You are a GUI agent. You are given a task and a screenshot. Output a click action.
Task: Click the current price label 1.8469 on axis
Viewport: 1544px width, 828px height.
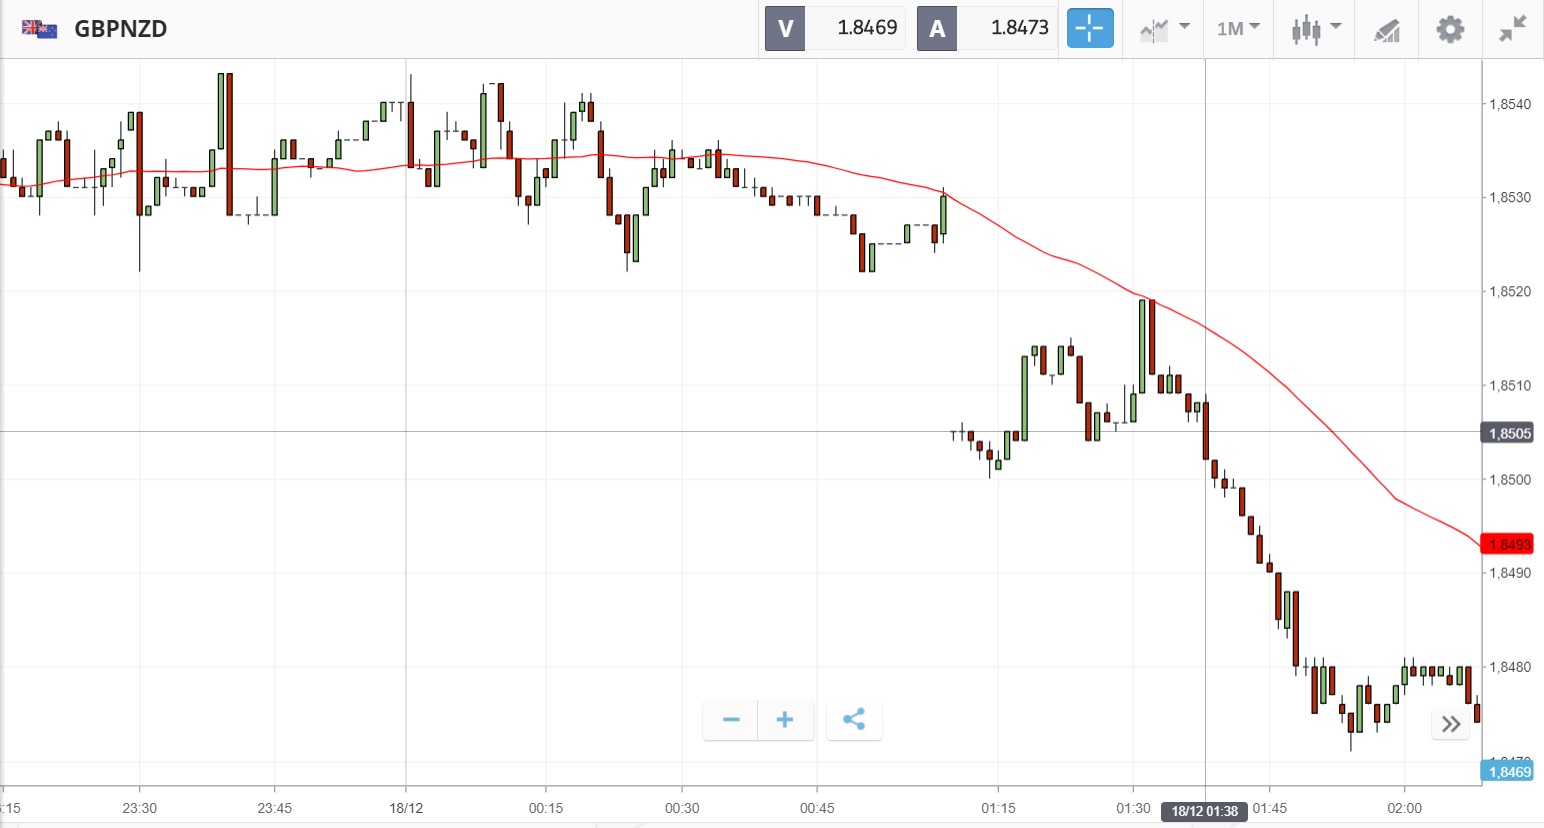[1509, 771]
